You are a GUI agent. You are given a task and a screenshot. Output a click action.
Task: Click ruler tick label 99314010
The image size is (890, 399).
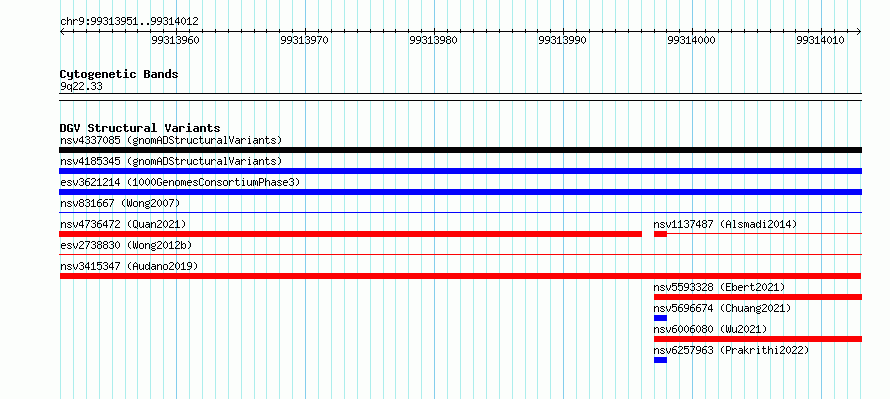(x=820, y=40)
